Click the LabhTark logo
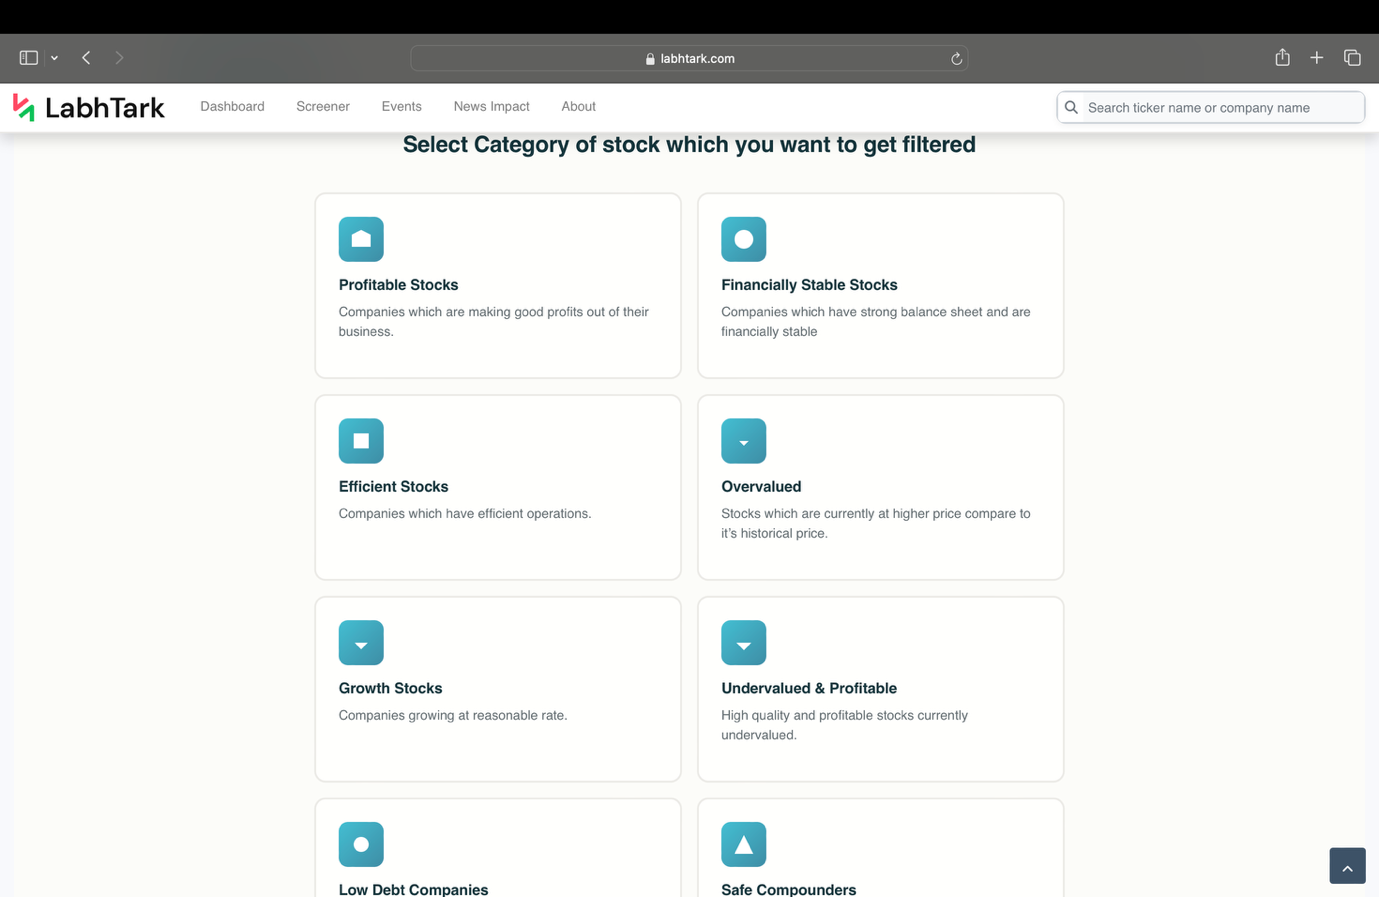The width and height of the screenshot is (1379, 897). click(88, 107)
